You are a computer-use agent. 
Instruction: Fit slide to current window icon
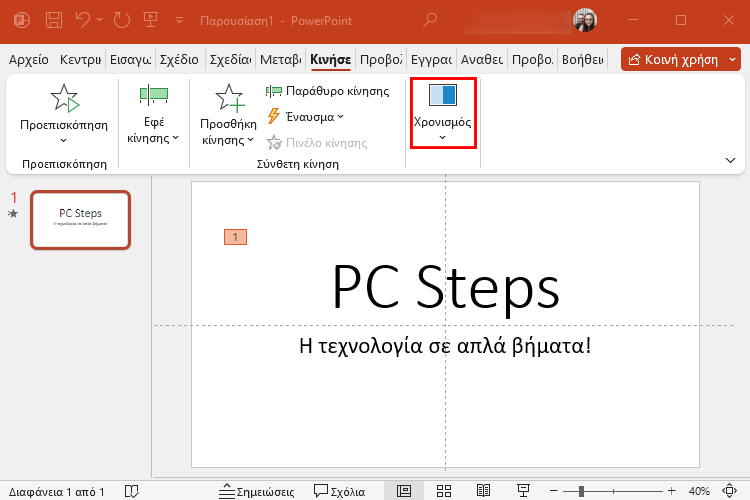[729, 491]
